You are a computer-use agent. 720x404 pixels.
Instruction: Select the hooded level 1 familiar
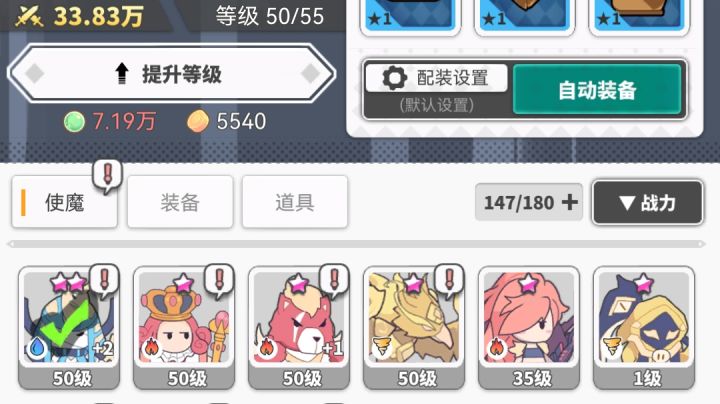(x=644, y=328)
